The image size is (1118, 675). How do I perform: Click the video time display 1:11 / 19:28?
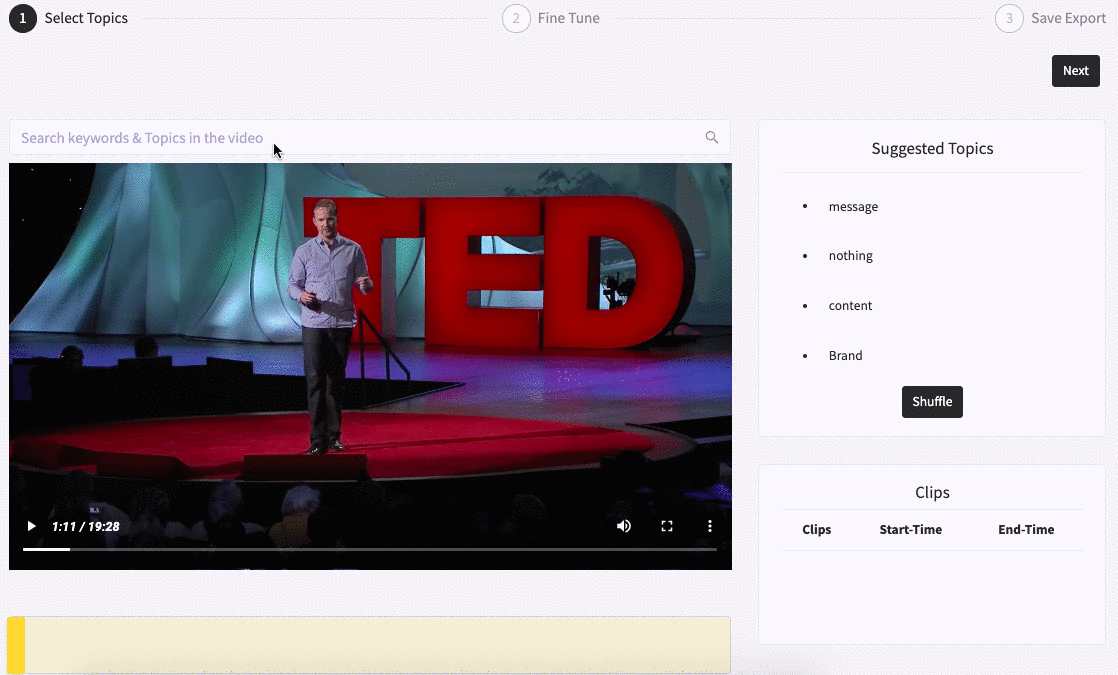pos(86,527)
